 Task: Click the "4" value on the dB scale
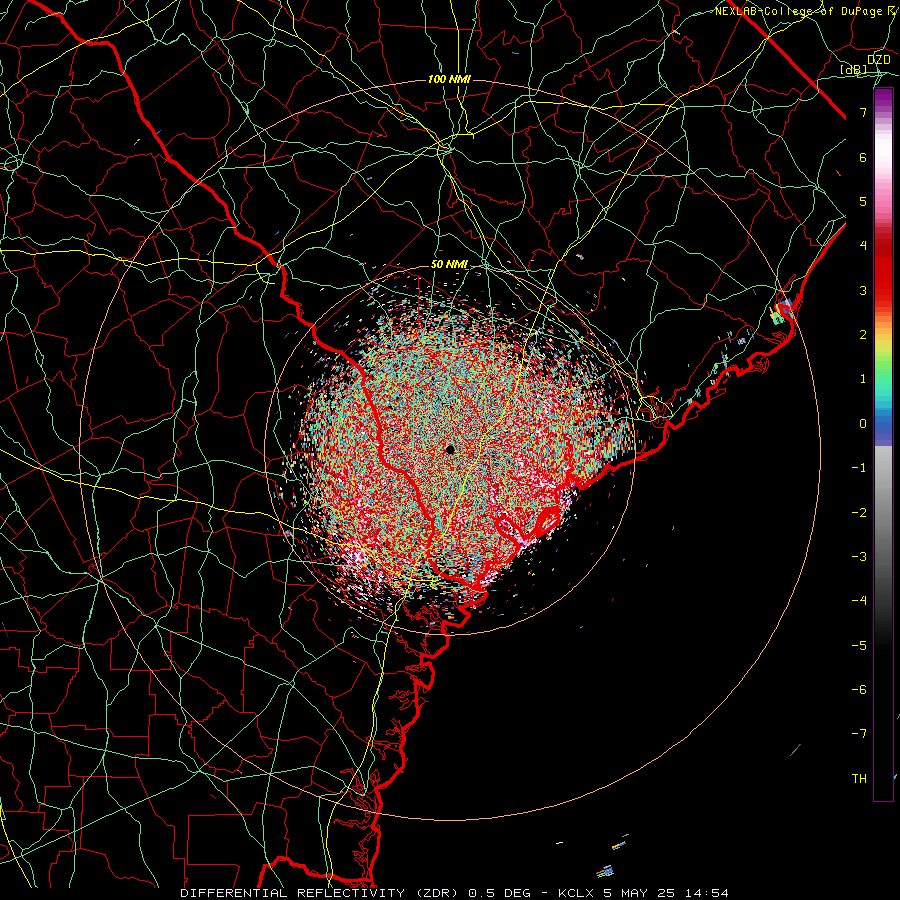coord(863,246)
